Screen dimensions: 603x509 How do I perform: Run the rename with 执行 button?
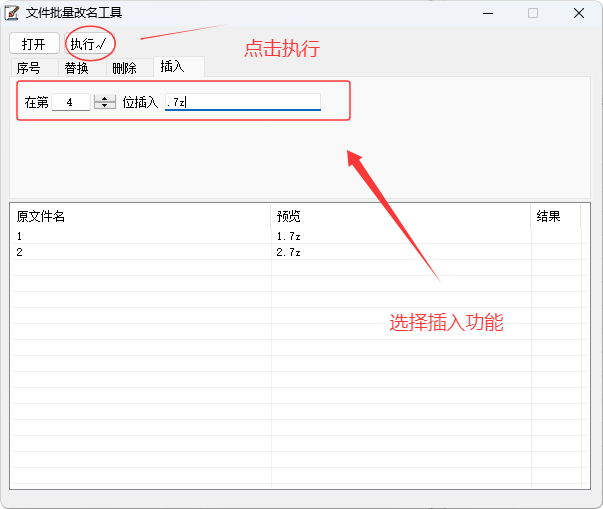point(90,43)
